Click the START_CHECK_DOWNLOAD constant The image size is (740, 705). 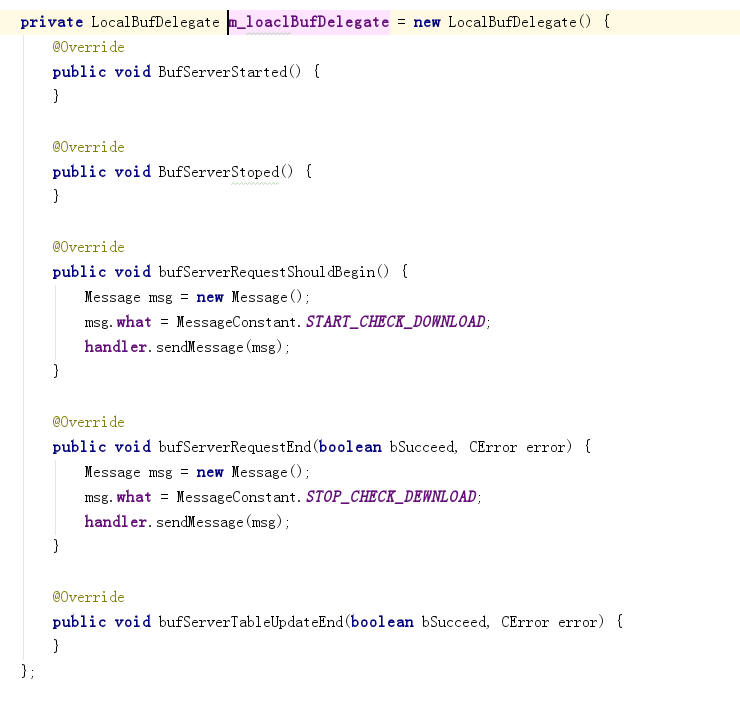pos(395,322)
